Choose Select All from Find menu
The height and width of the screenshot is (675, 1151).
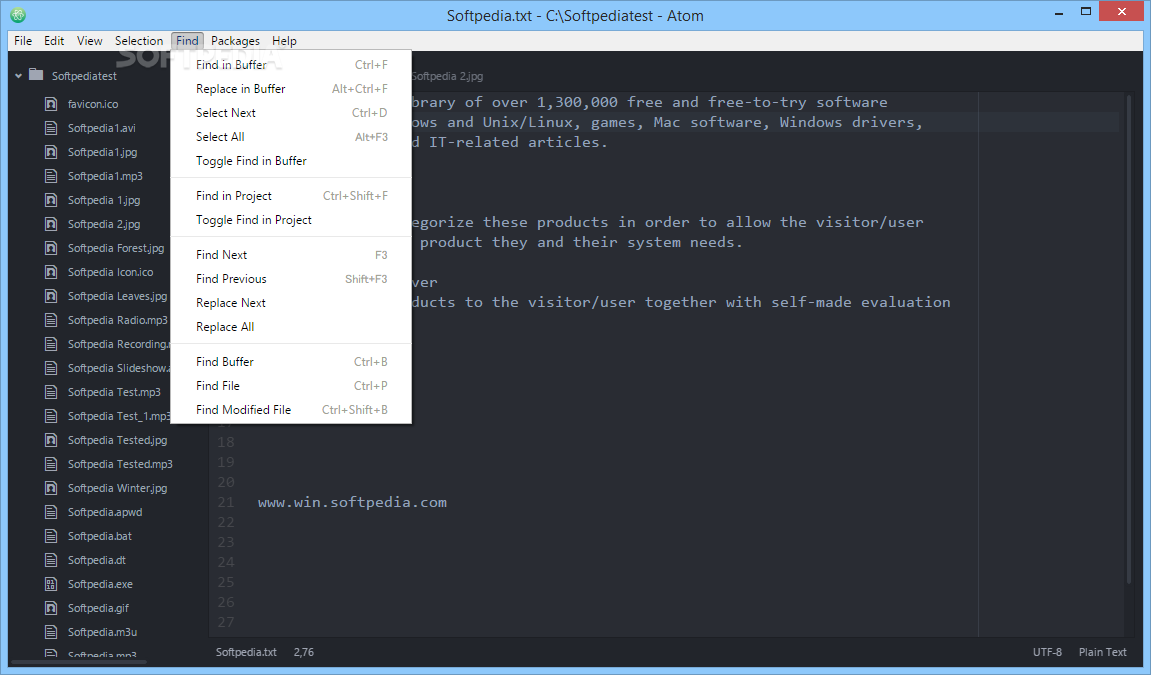click(291, 137)
